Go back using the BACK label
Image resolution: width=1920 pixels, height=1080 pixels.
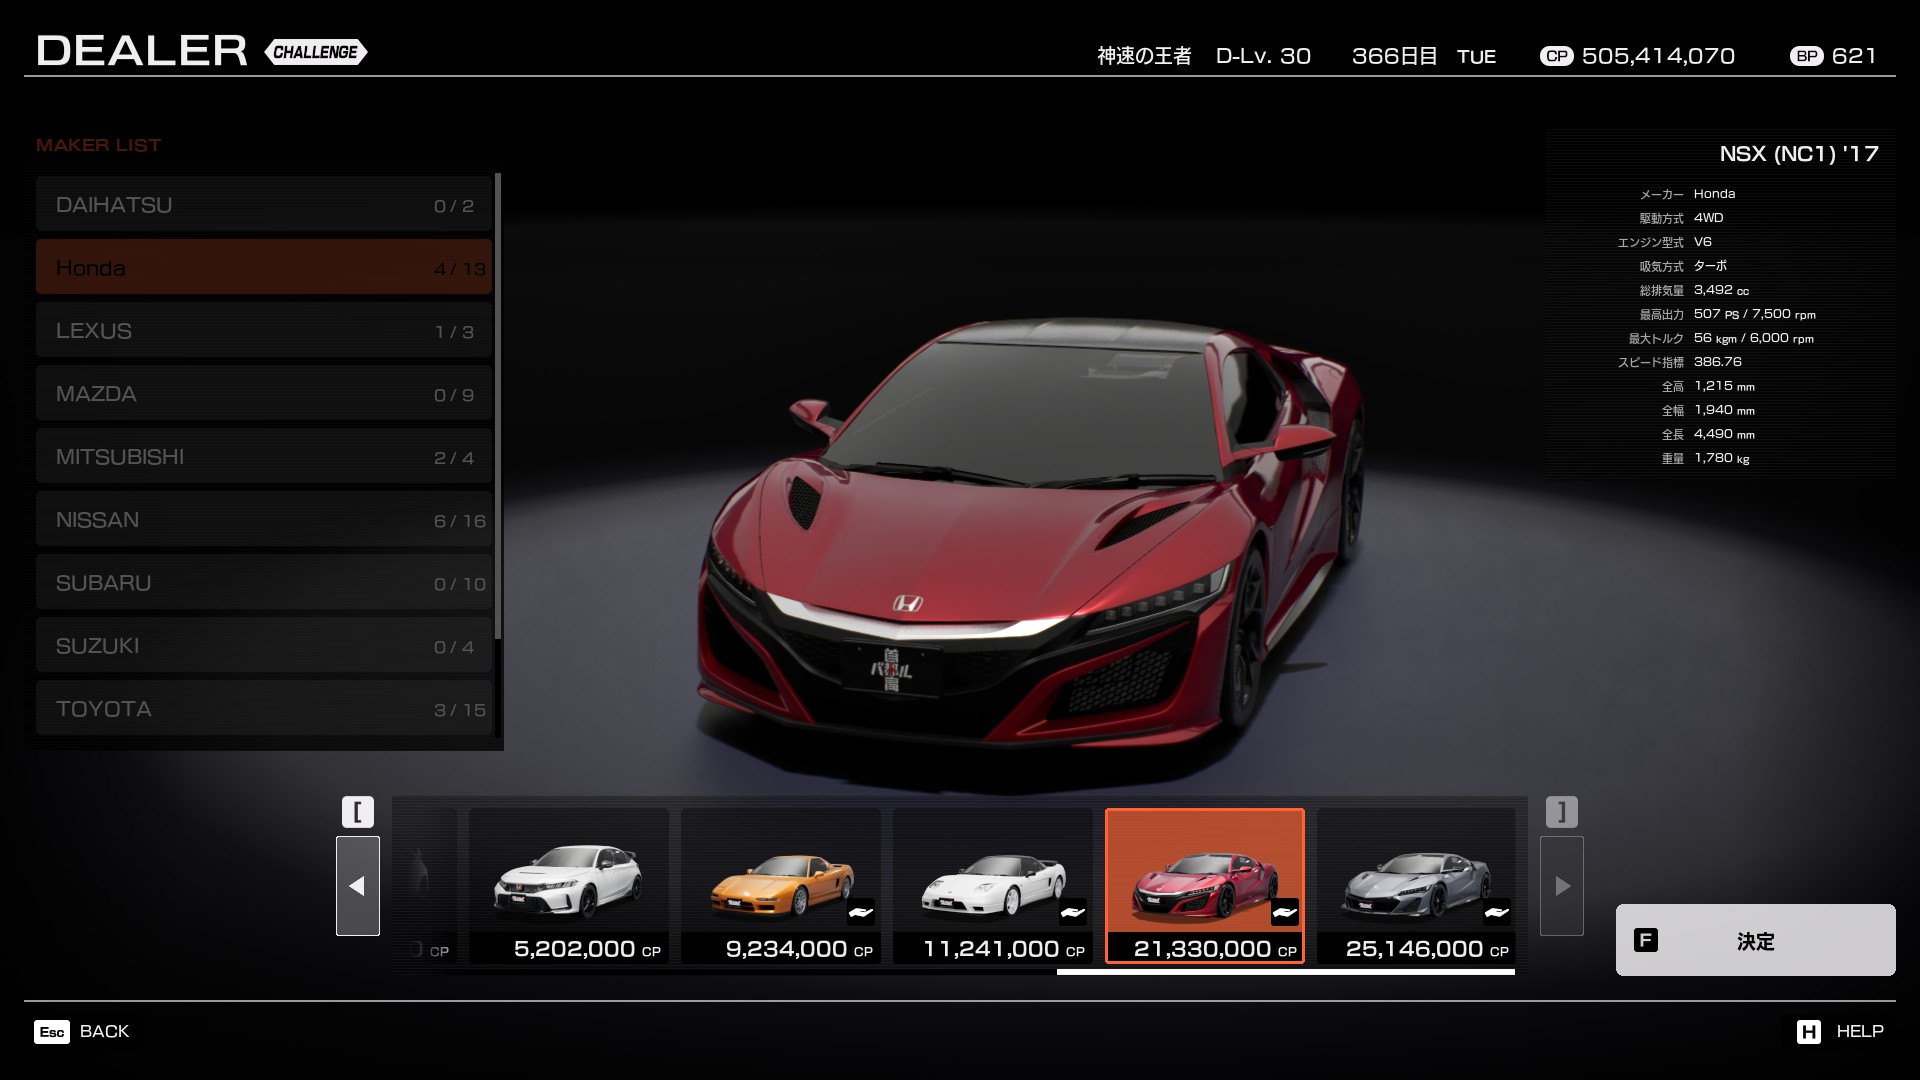tap(104, 1031)
